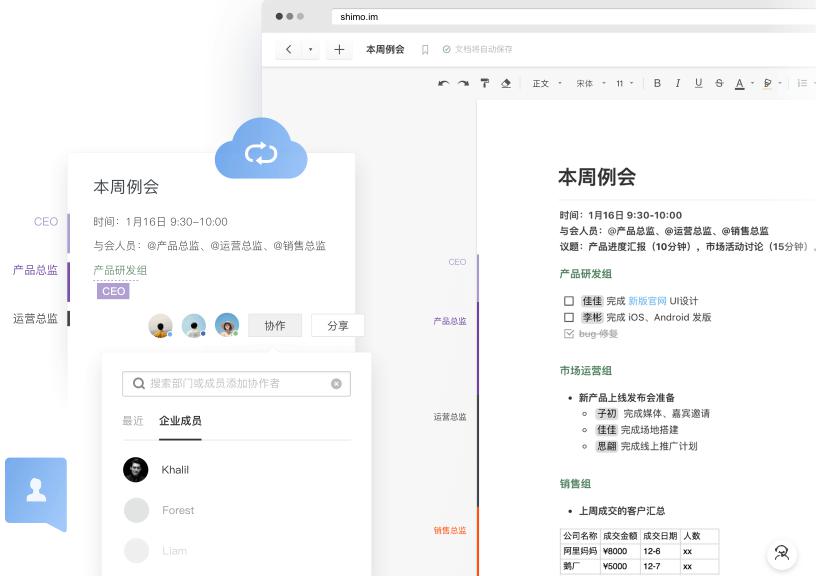Open the dropdown next to back arrow

pyautogui.click(x=311, y=49)
